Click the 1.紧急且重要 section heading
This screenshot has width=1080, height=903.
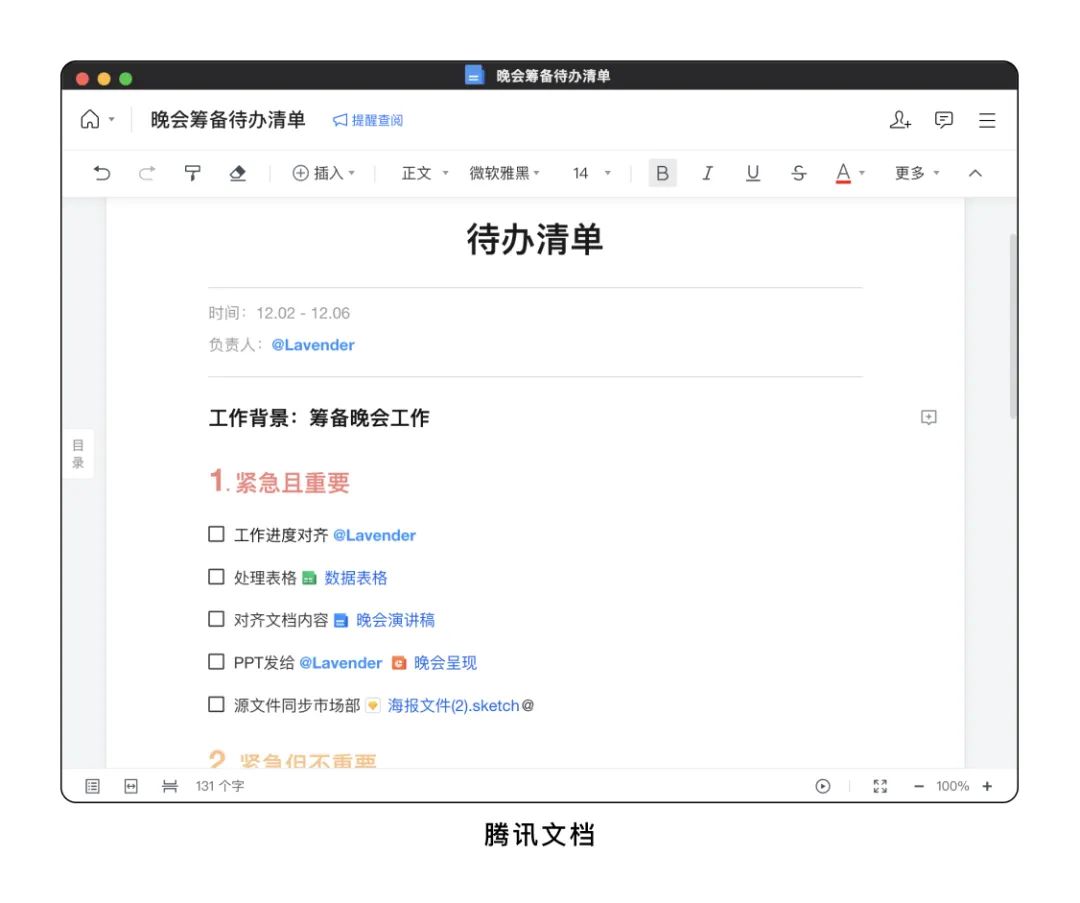280,481
